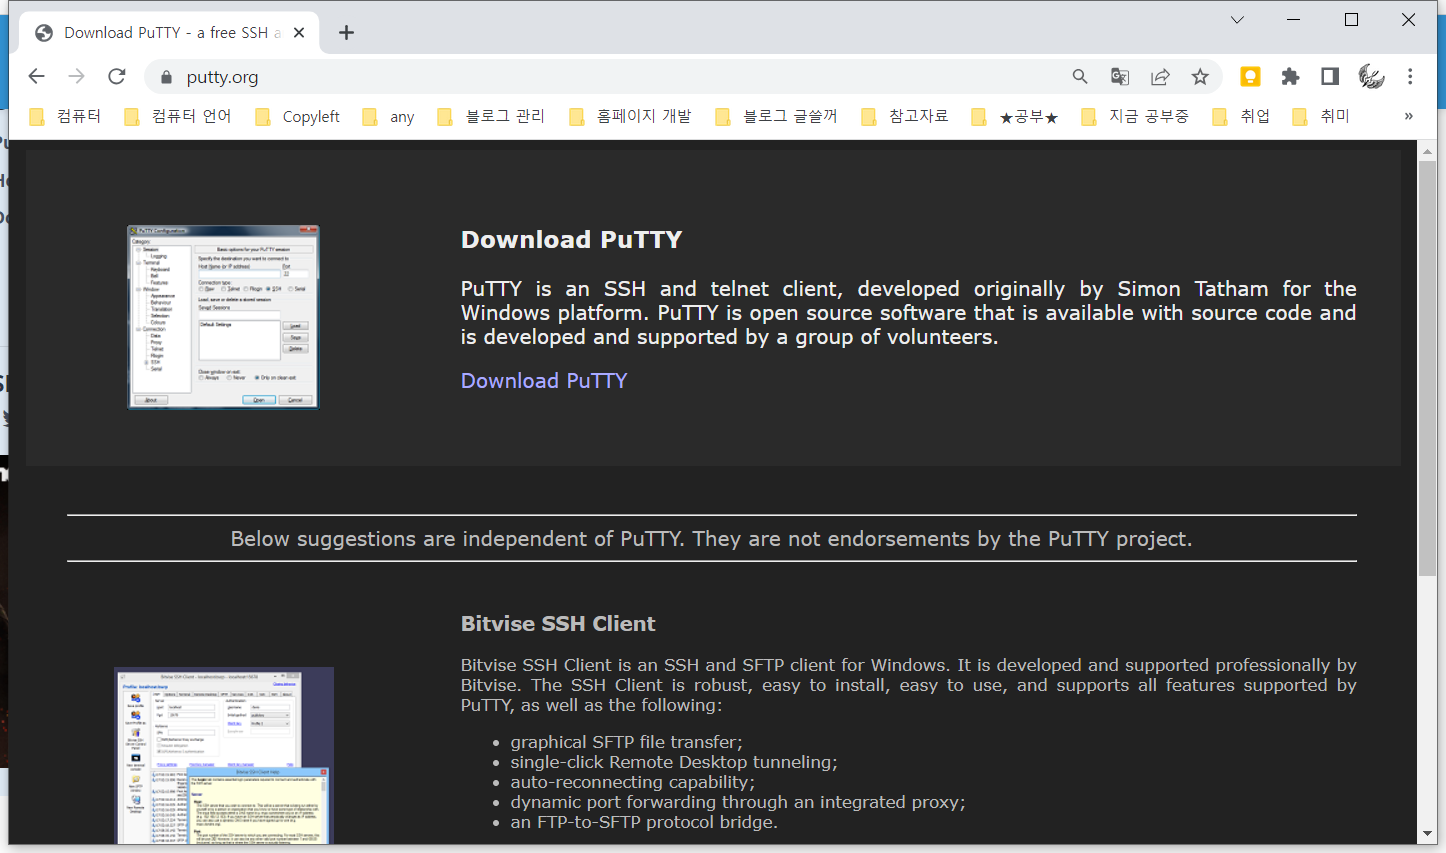Screen dimensions: 1446x853
Task: Click the 'FTP-to-SFTP protocol bridge' bullet text
Action: click(x=644, y=822)
